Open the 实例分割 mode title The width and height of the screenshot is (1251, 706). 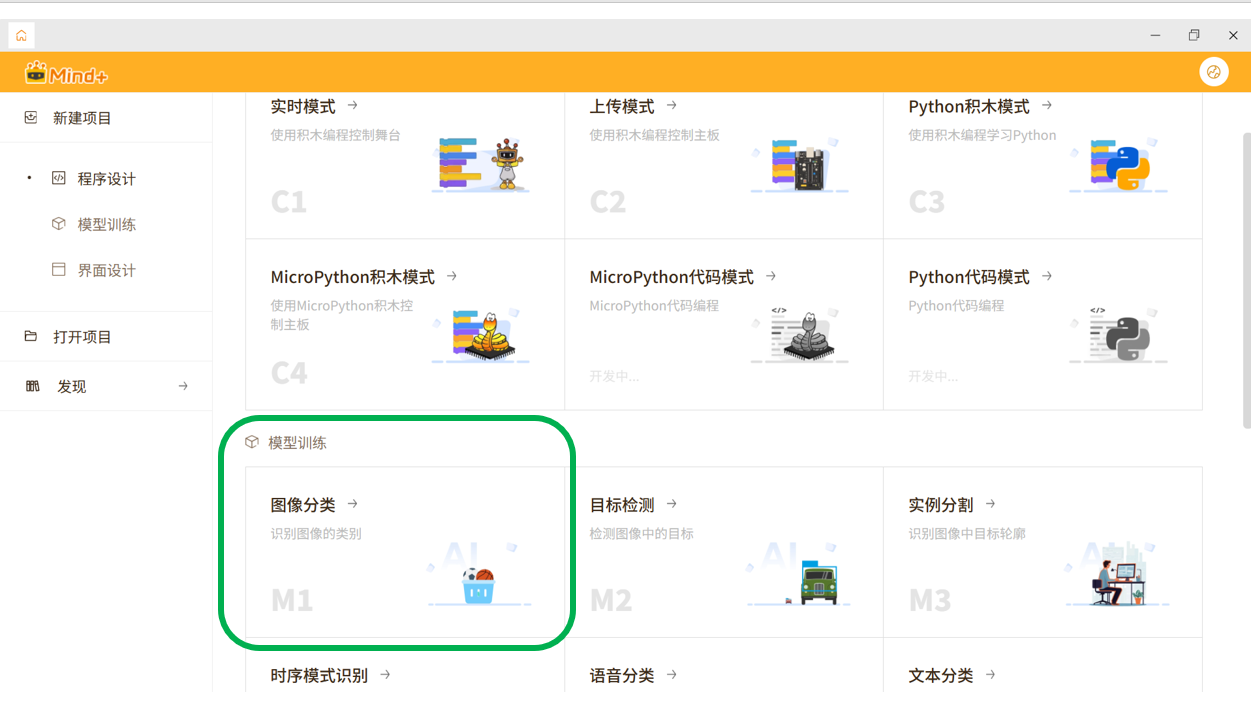pos(940,505)
